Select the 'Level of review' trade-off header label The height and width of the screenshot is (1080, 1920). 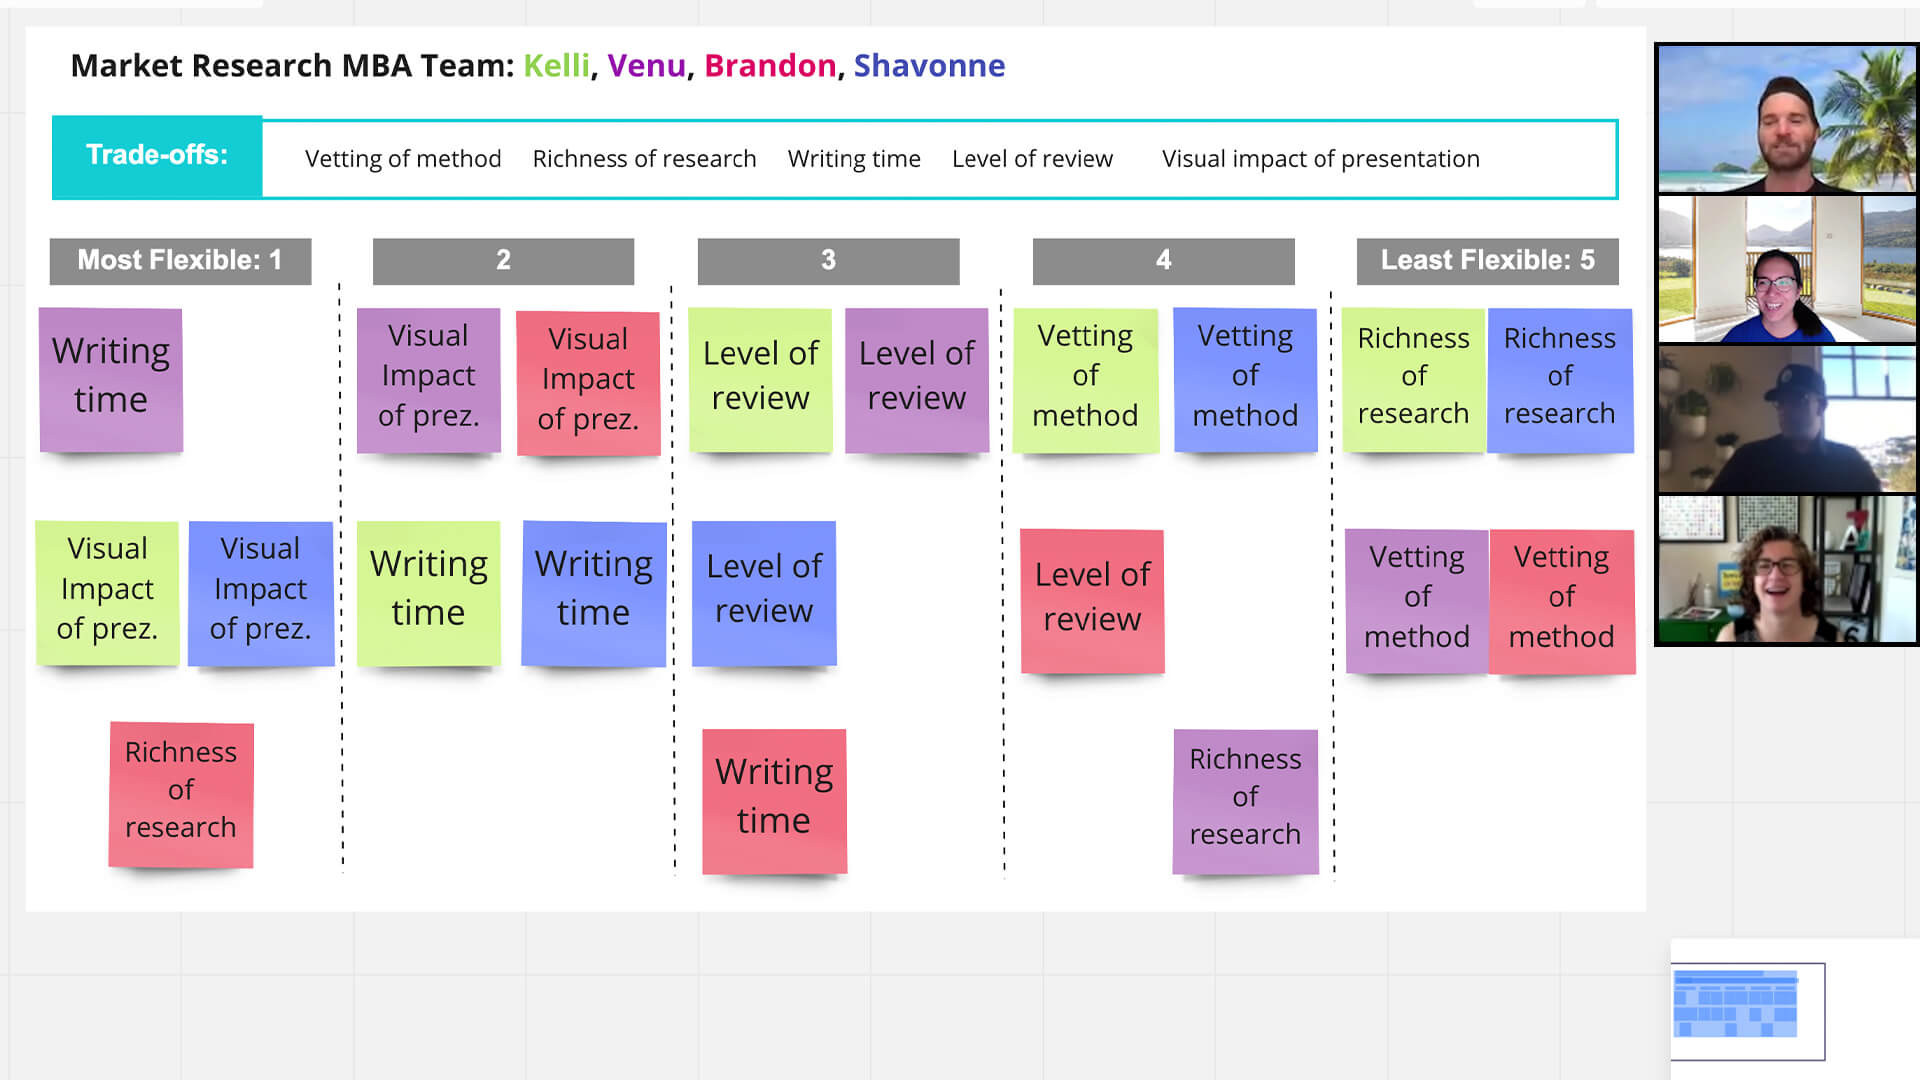pos(1033,158)
